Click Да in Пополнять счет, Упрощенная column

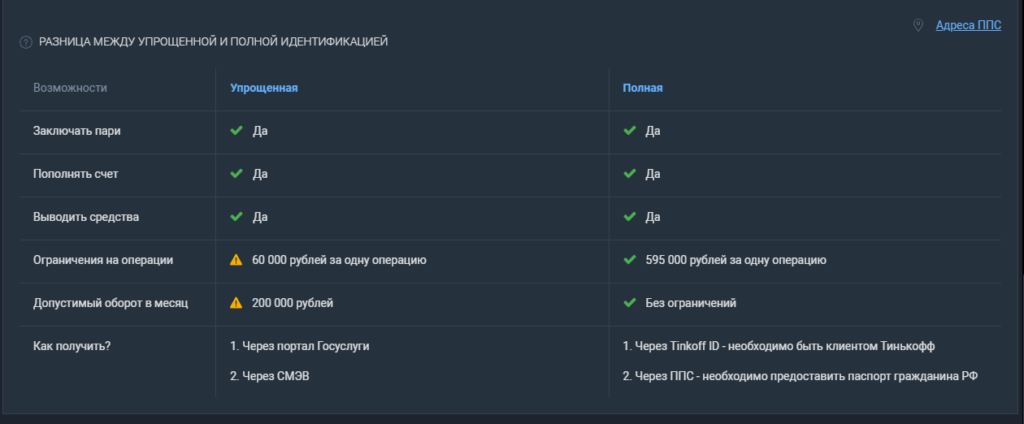click(261, 174)
